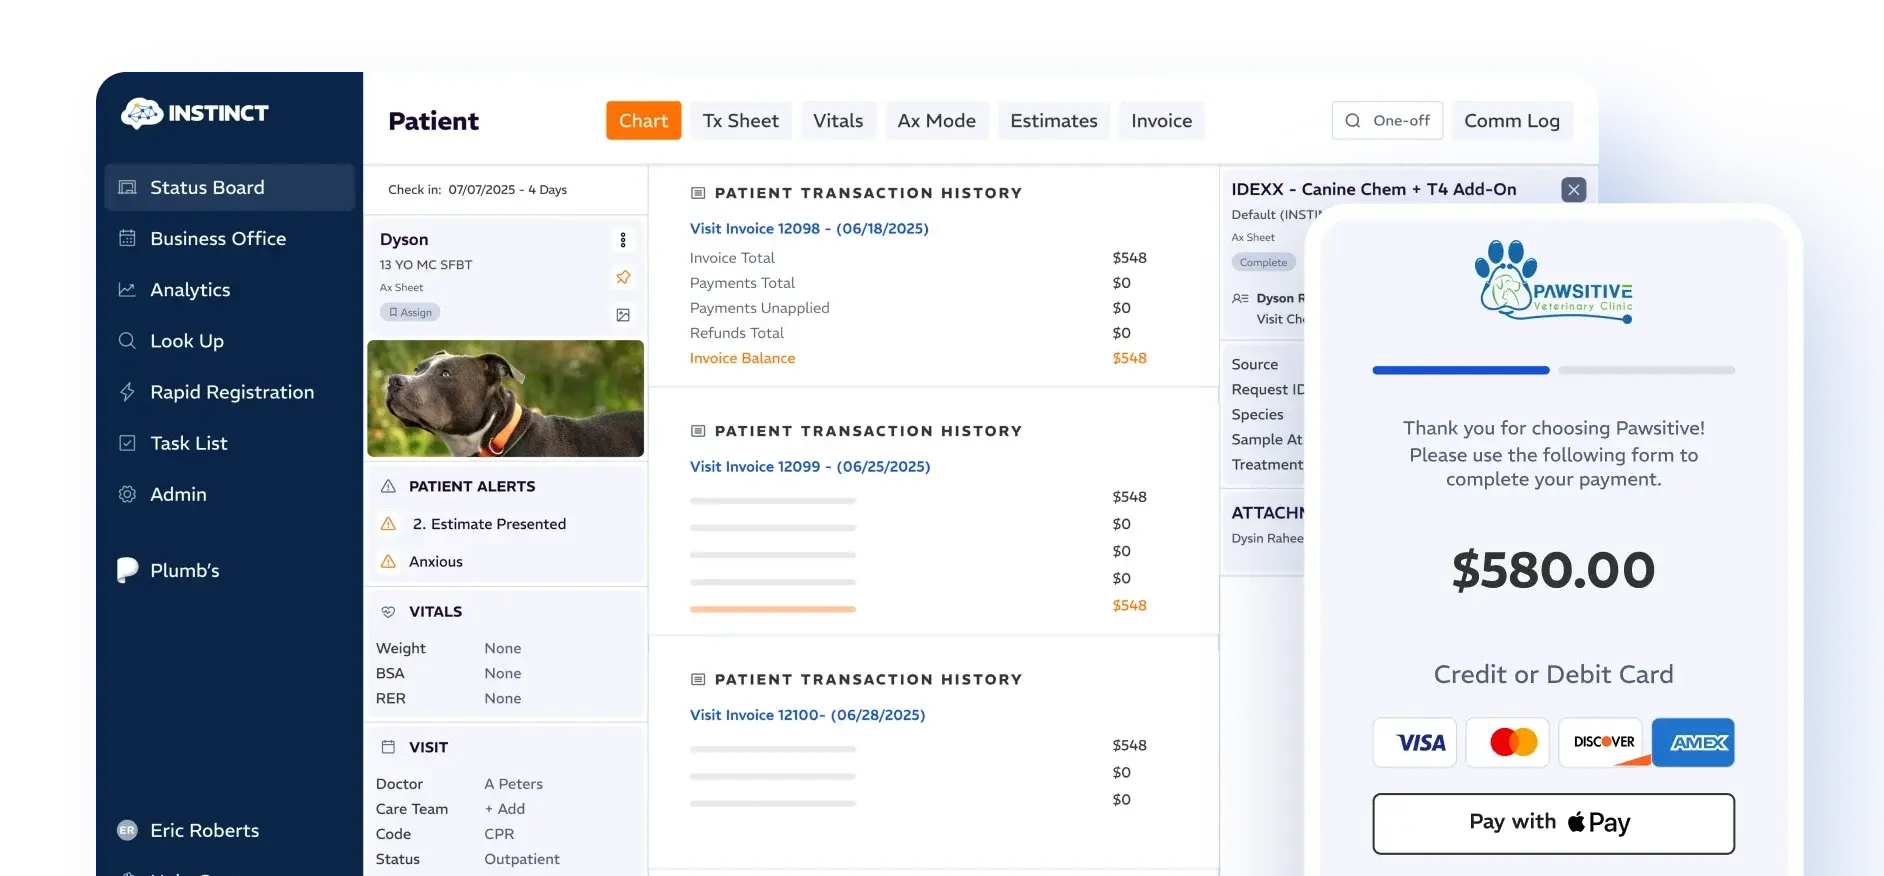
Task: Open the Estimates tab
Action: tap(1053, 121)
